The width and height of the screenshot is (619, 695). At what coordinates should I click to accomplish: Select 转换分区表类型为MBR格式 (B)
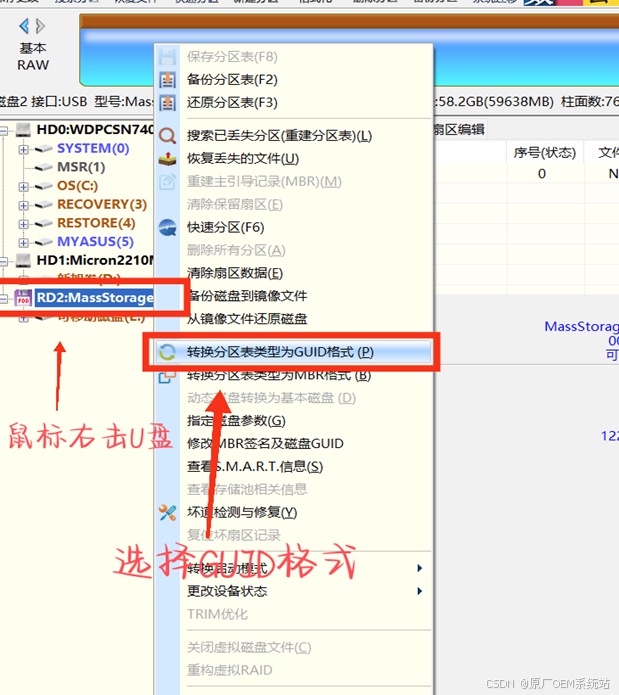click(x=279, y=375)
